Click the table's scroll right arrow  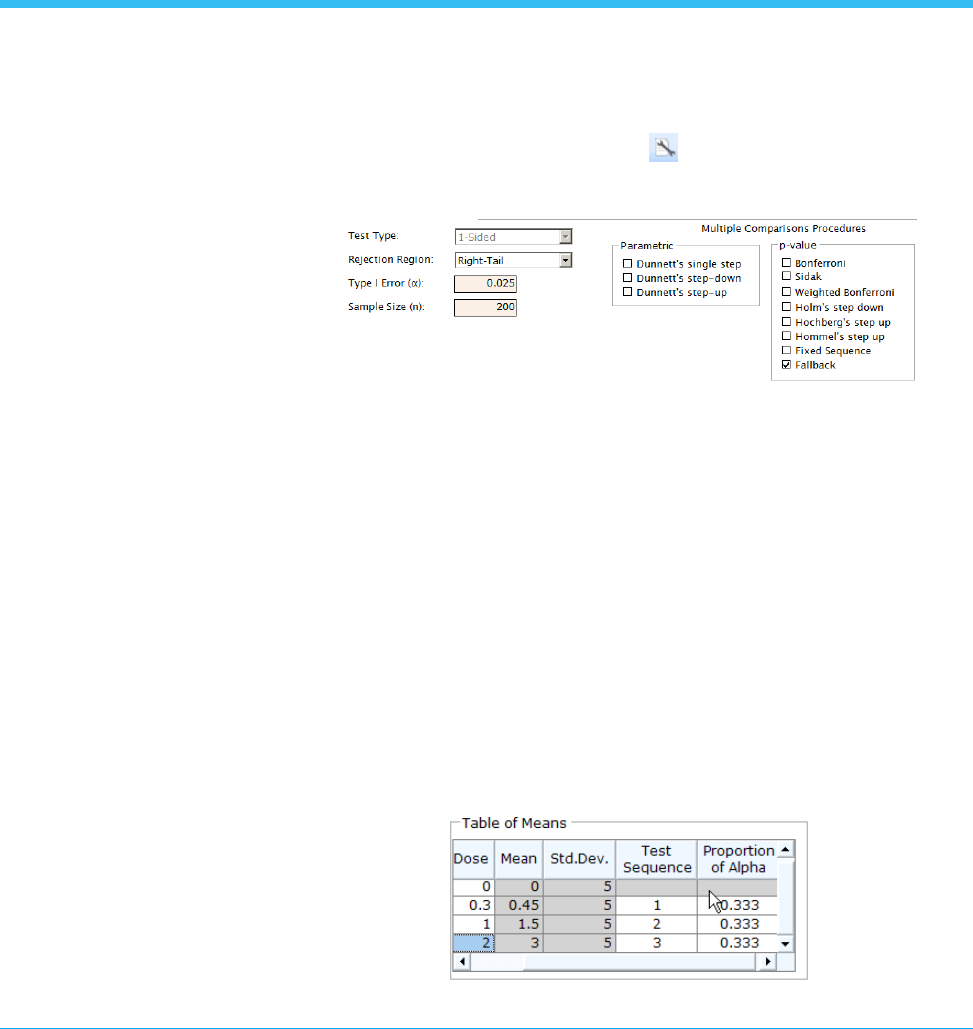pyautogui.click(x=767, y=961)
